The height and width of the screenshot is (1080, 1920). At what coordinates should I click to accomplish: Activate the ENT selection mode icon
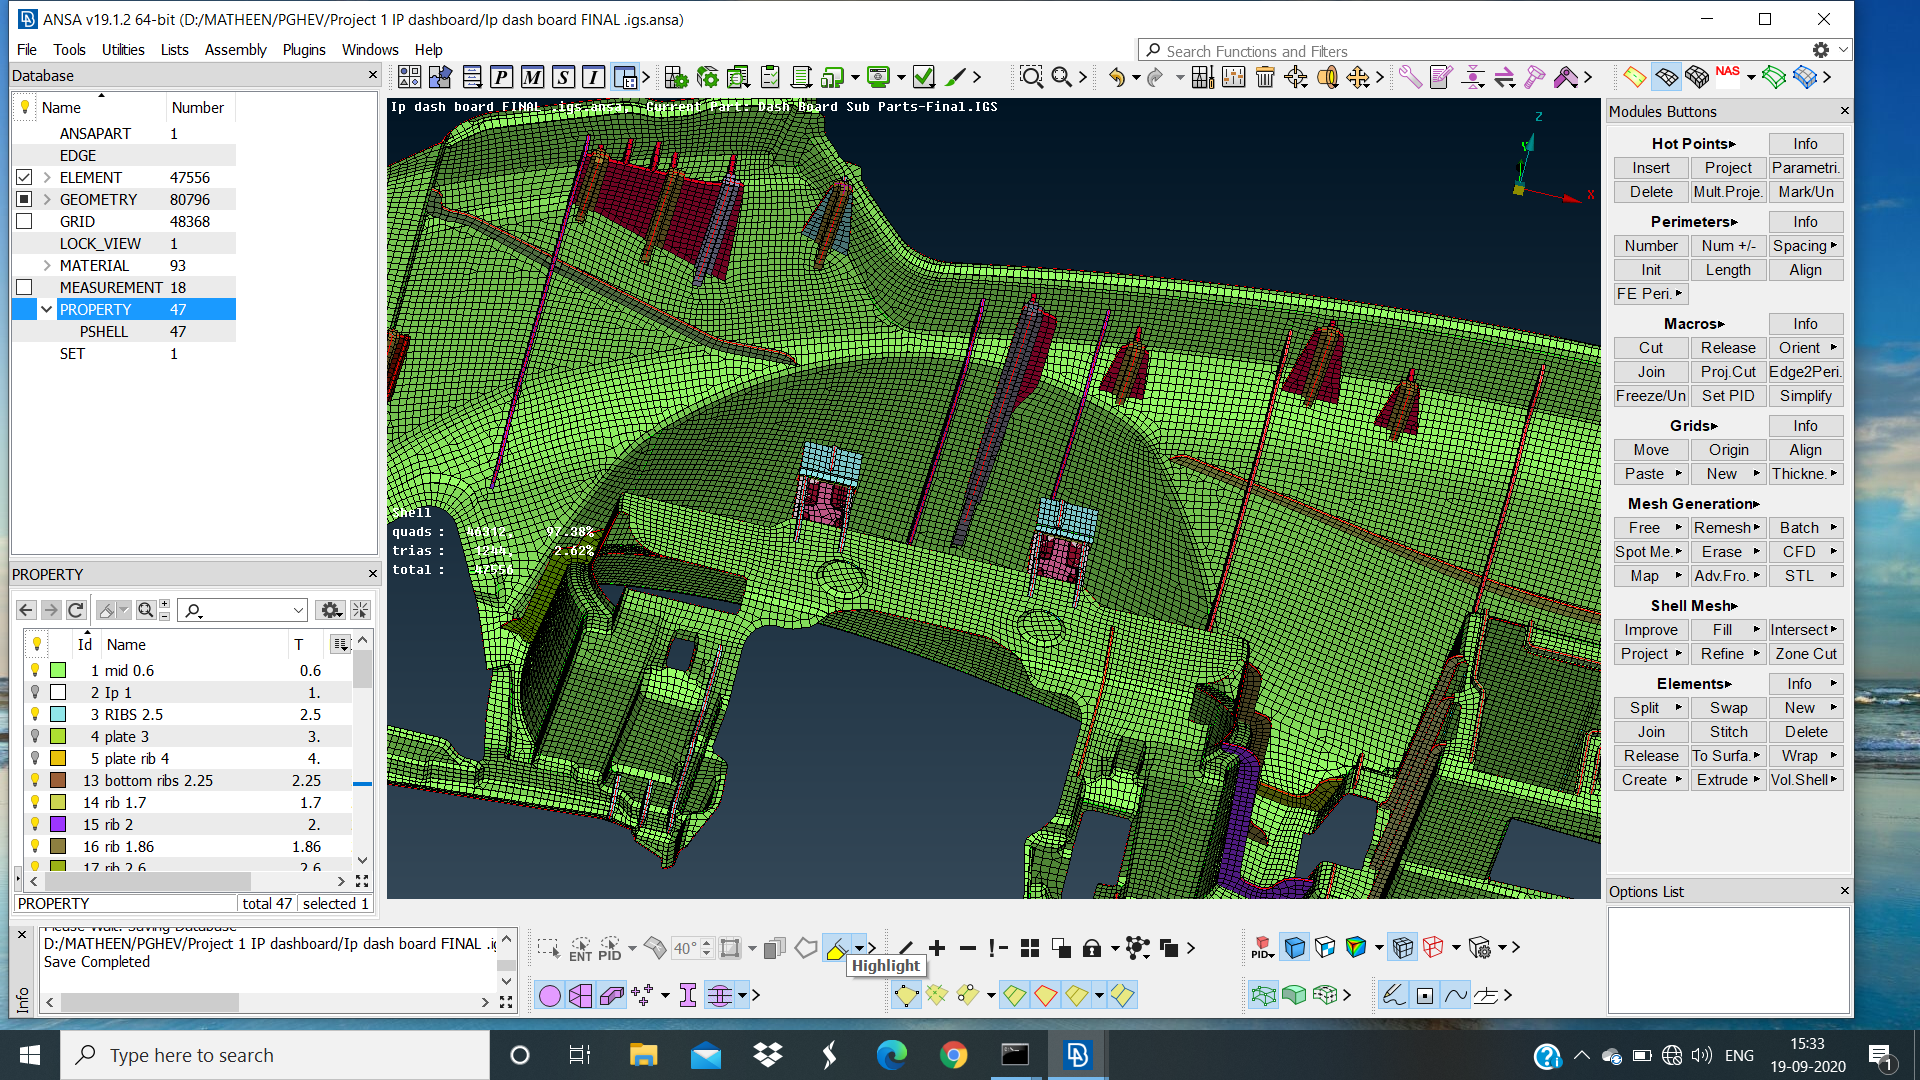(x=580, y=948)
